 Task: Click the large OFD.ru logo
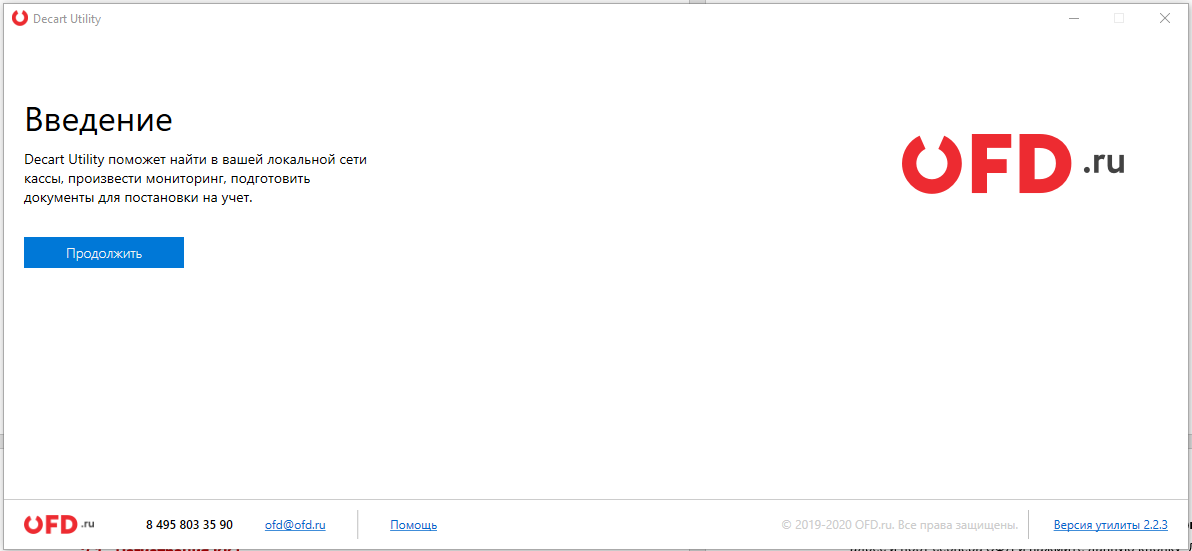(x=1013, y=164)
